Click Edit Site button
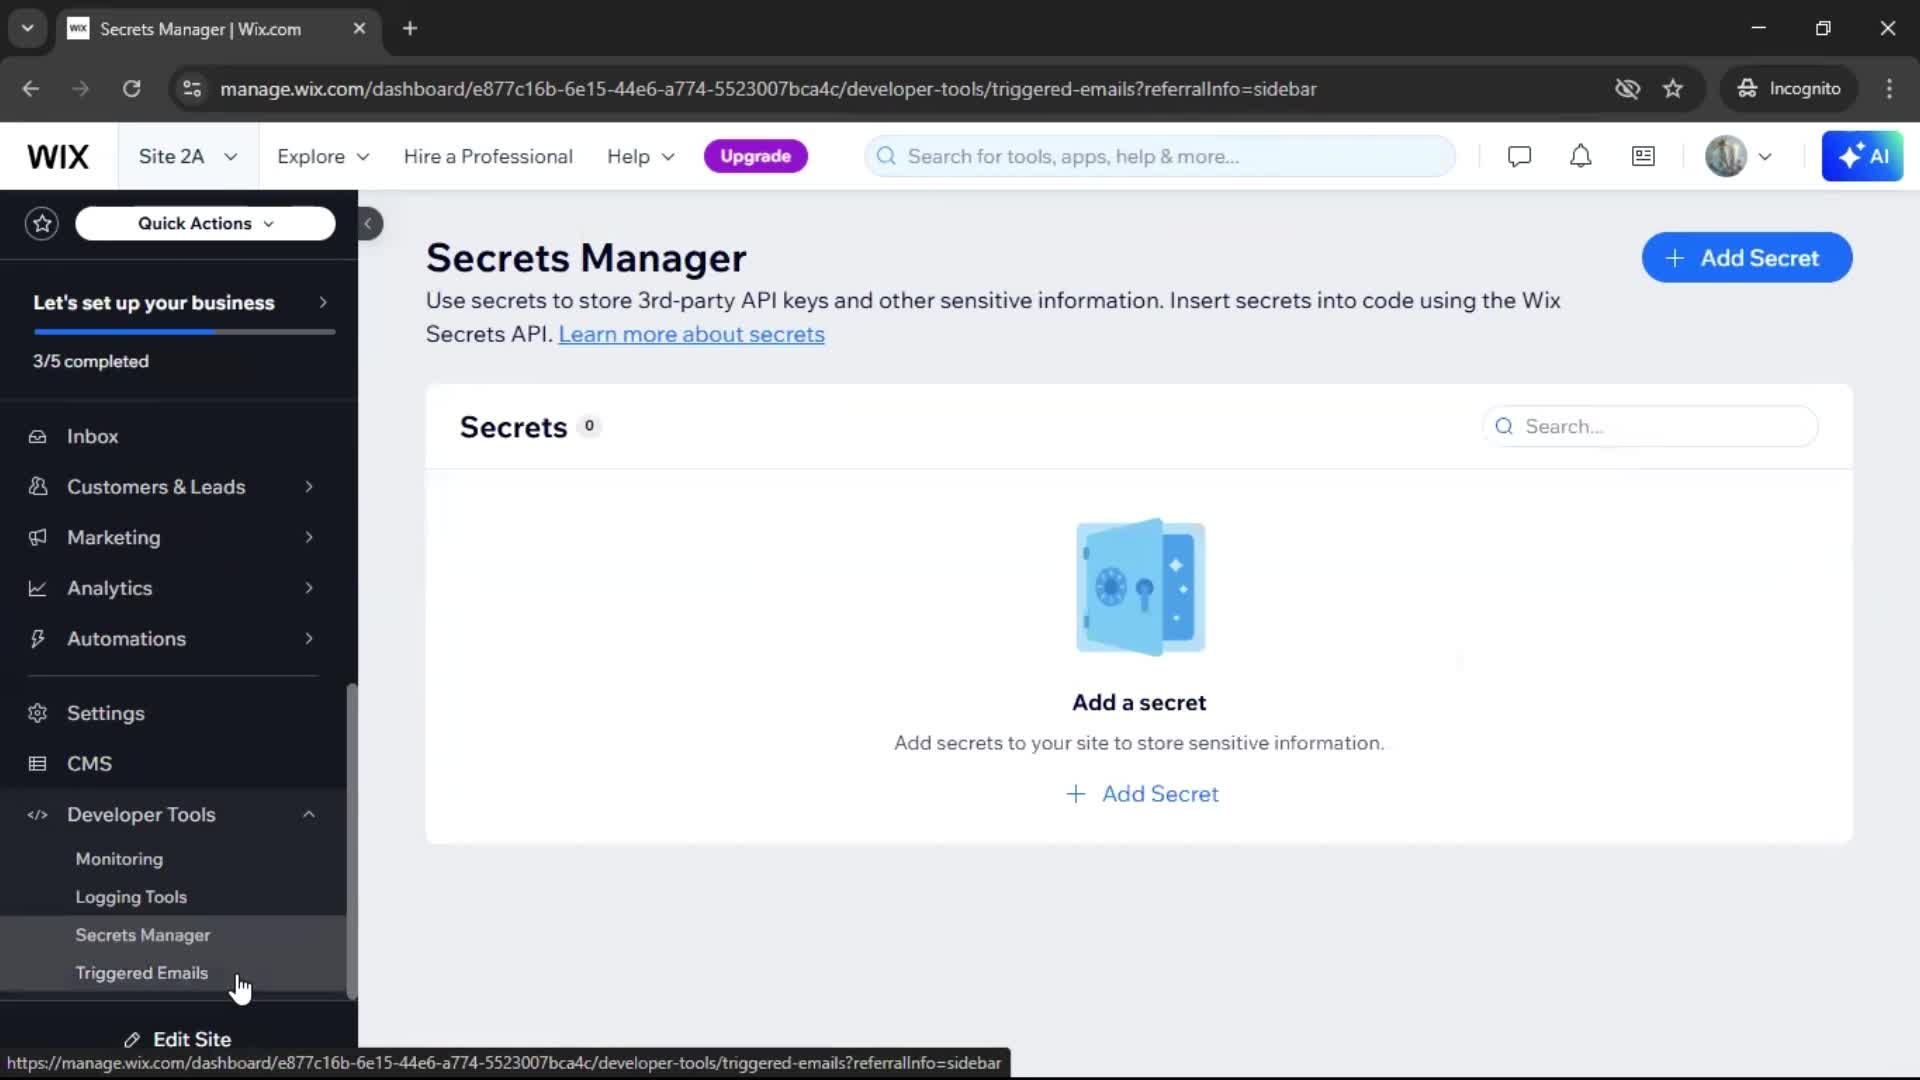 [x=178, y=1040]
